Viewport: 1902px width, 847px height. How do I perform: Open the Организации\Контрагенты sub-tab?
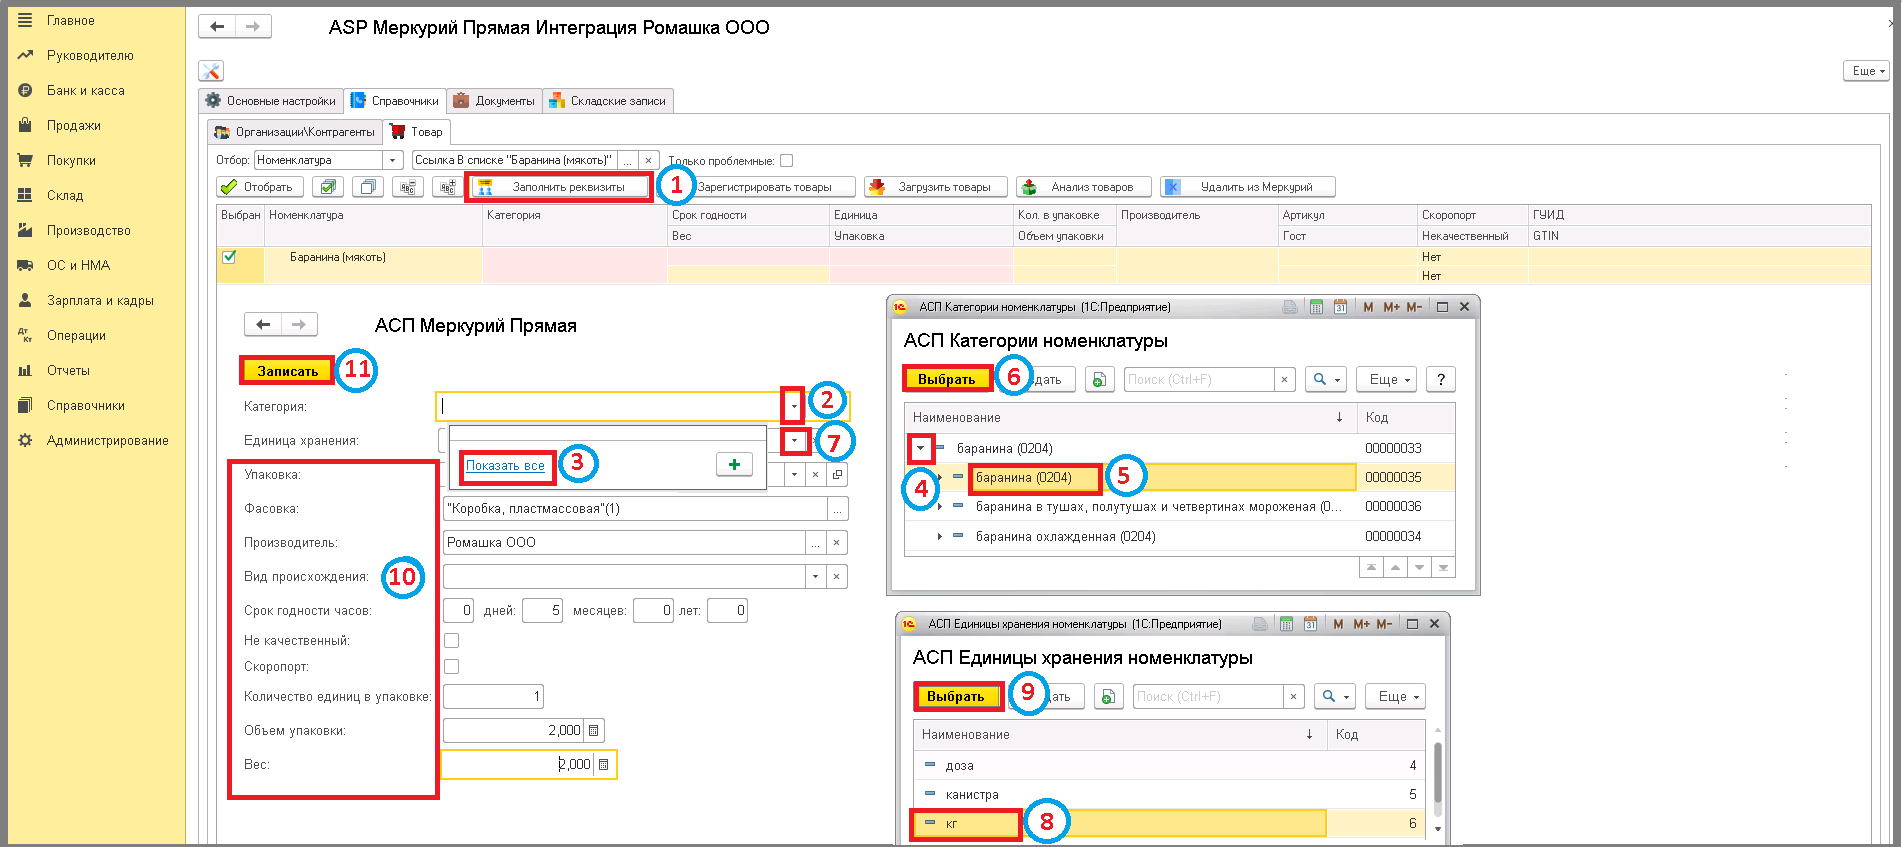295,132
